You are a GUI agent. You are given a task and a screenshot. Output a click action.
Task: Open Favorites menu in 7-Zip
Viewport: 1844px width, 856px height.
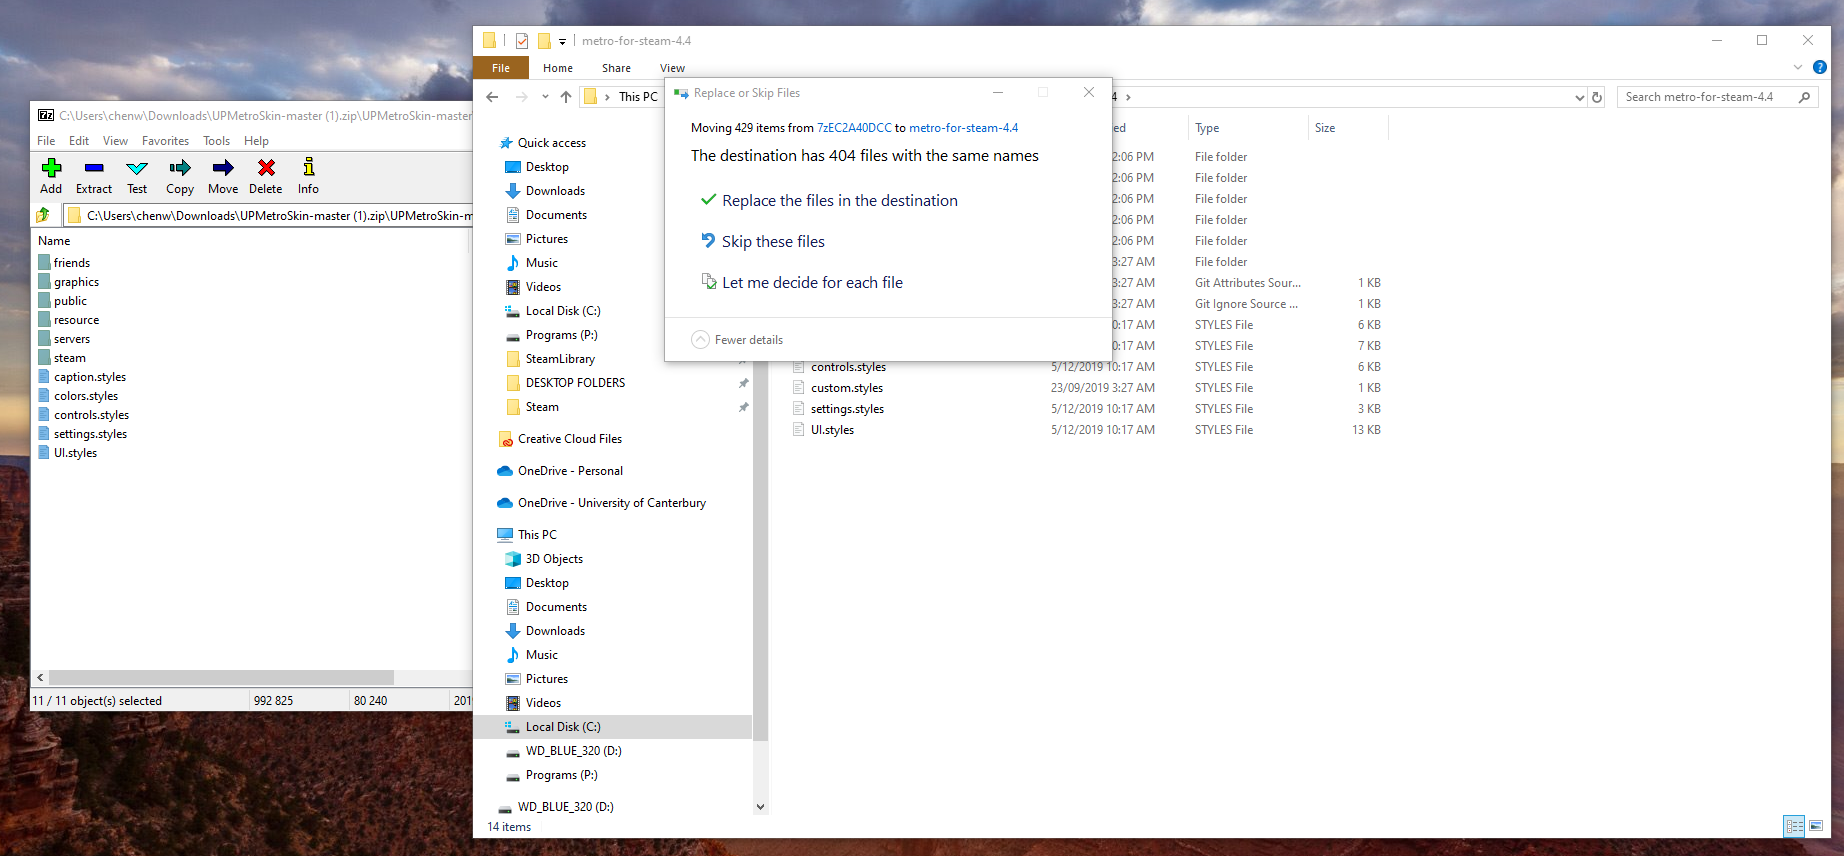coord(165,141)
